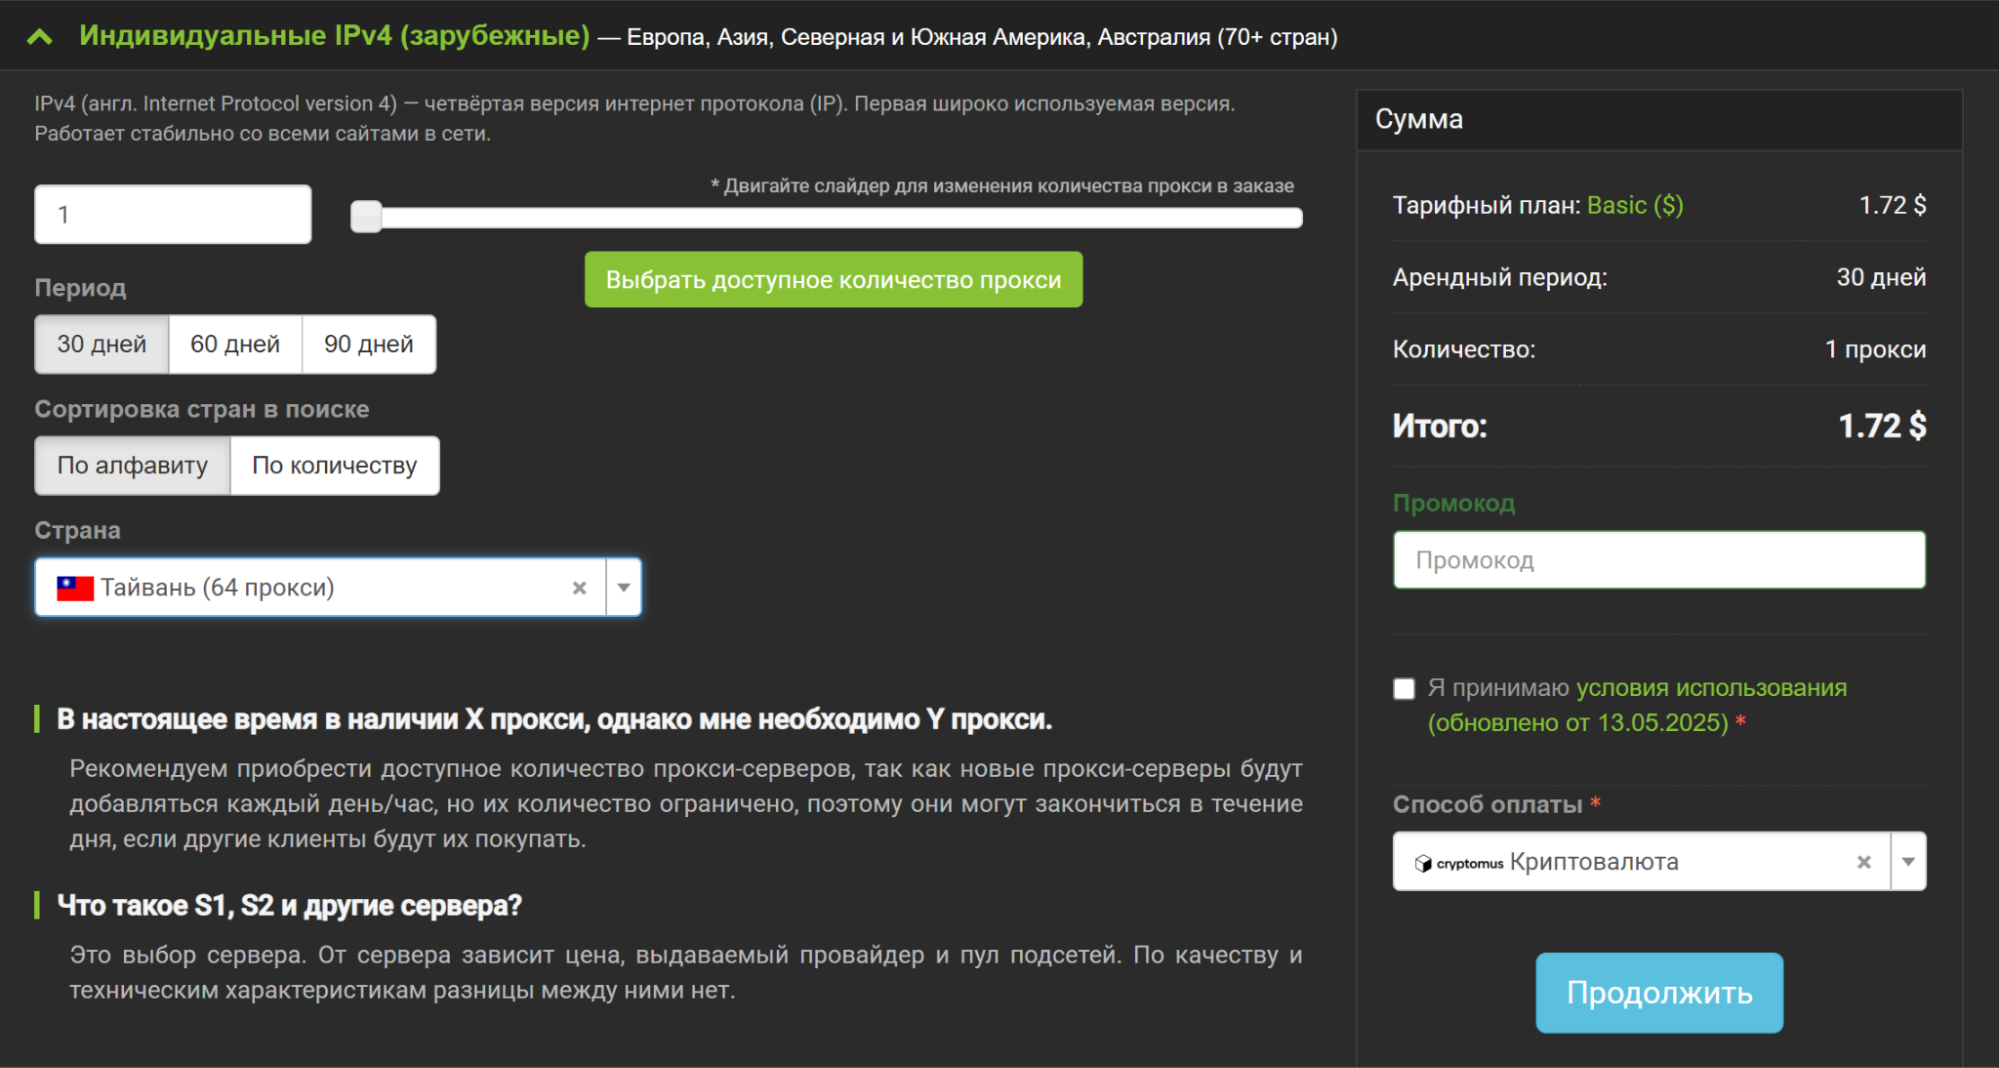Open the Способ оплаты dropdown arrow
The height and width of the screenshot is (1068, 1999).
tap(1906, 861)
